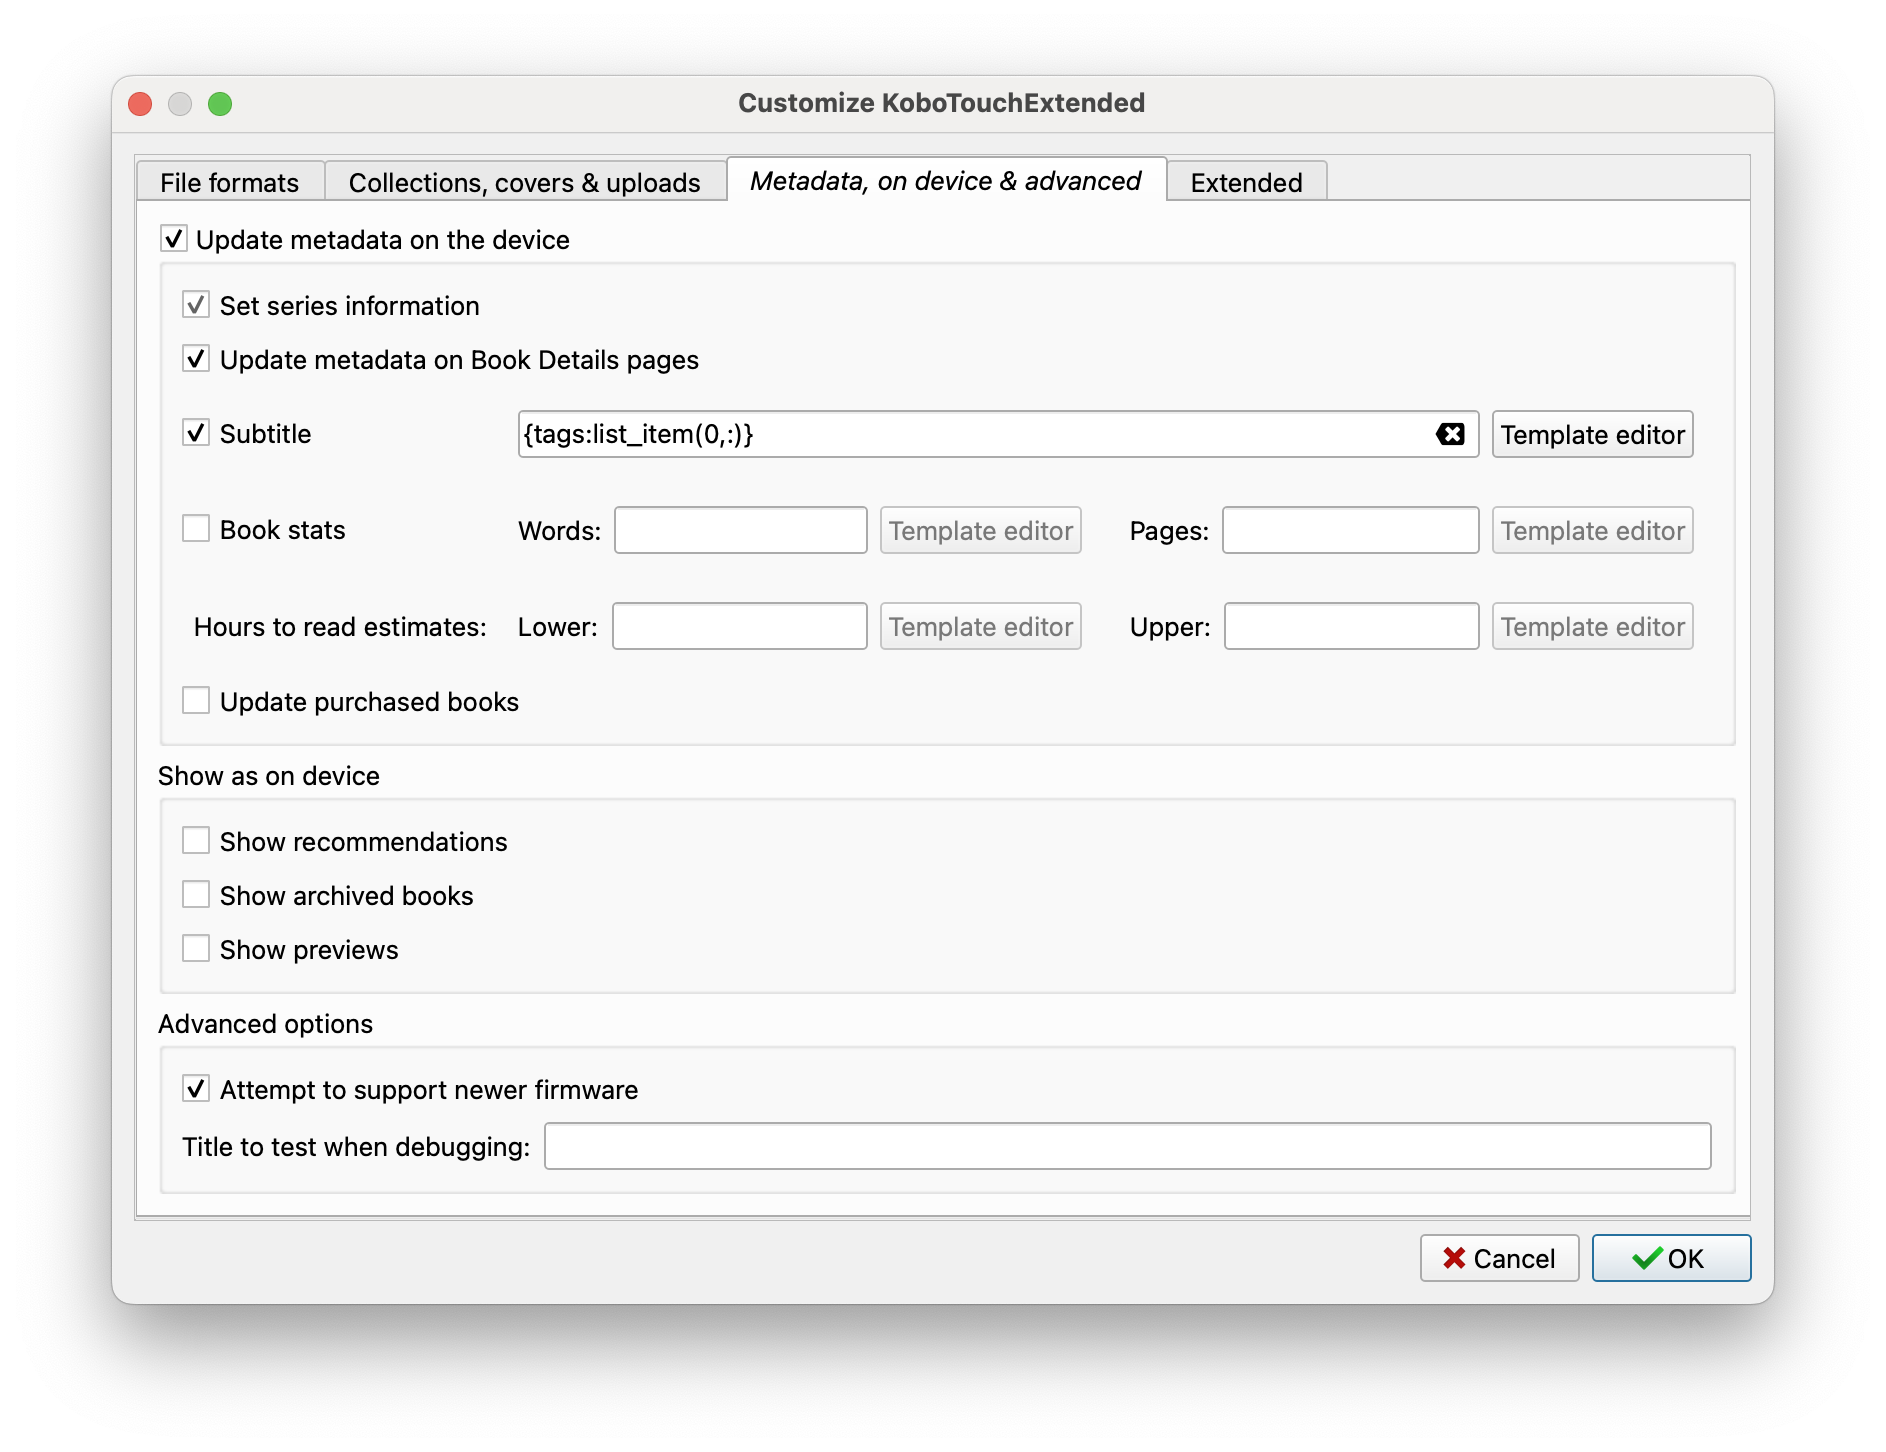Focus the Pages input field

[x=1350, y=530]
